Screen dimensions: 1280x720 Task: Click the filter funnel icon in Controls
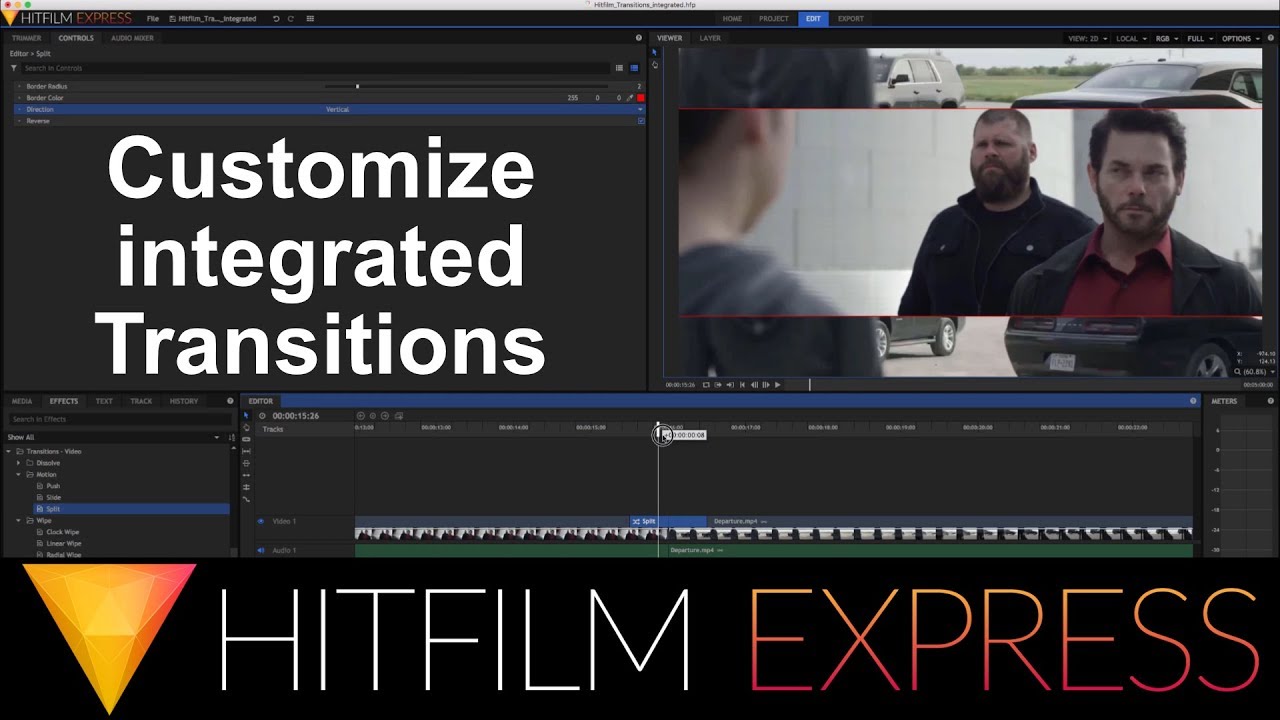click(x=14, y=68)
